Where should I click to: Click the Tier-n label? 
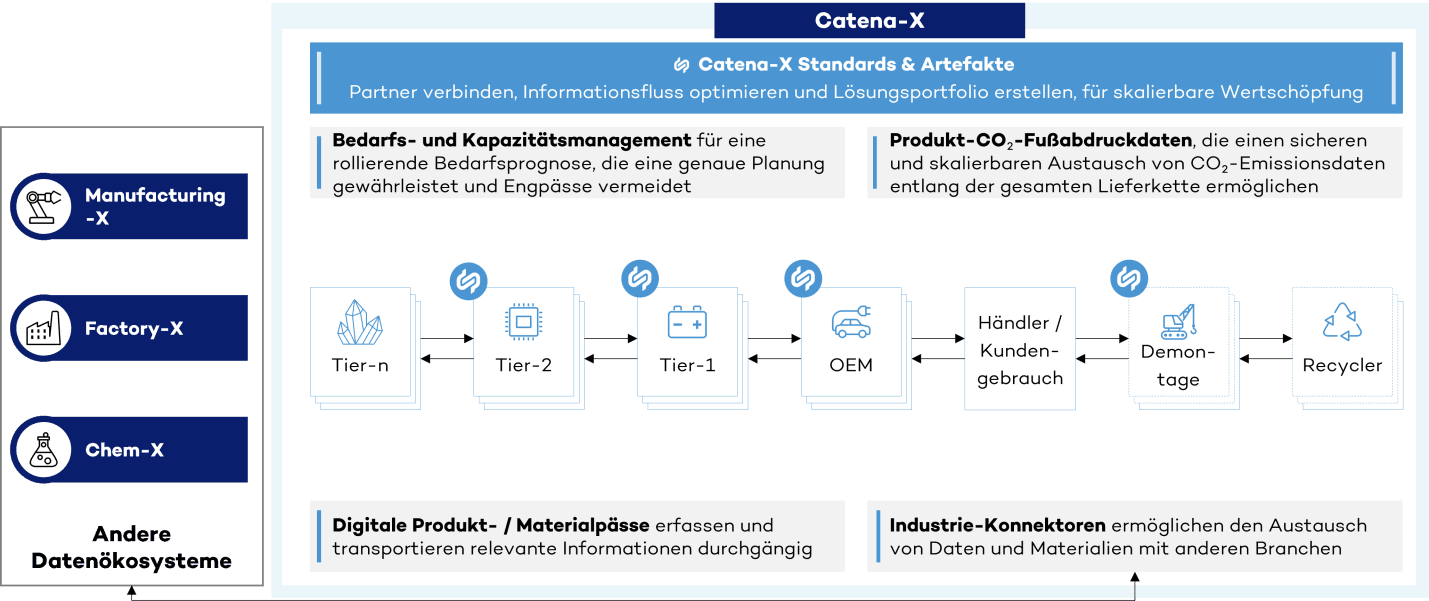point(360,365)
